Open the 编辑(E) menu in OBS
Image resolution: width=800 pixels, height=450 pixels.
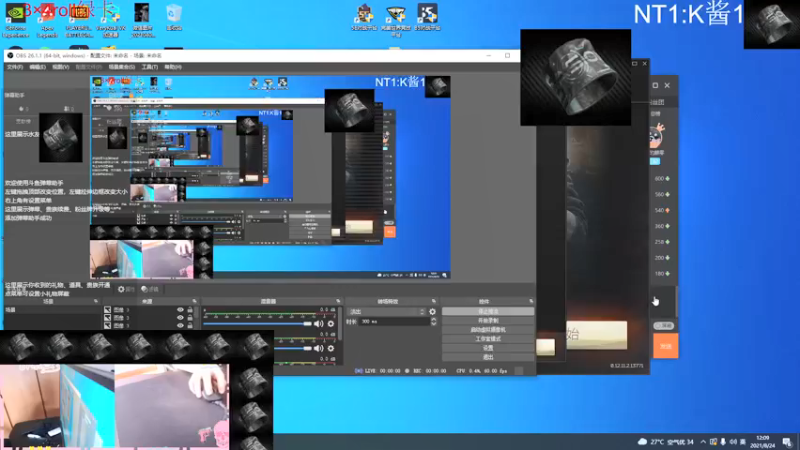tap(37, 67)
